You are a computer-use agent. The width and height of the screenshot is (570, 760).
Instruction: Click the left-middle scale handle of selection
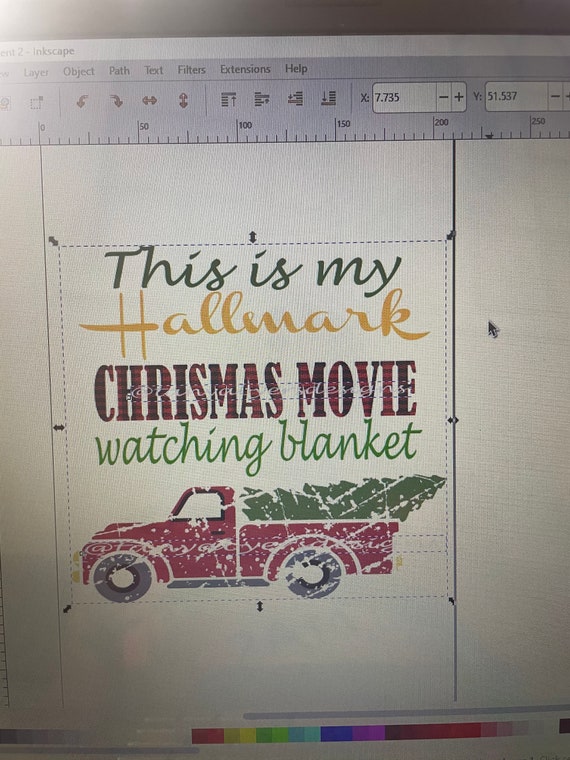pyautogui.click(x=59, y=428)
